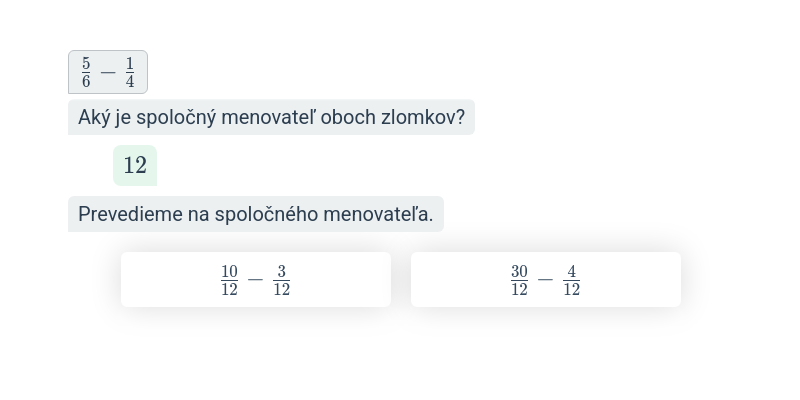Screen dimensions: 800x400
Task: Click the fraction 4/12 in the right option
Action: pos(572,280)
